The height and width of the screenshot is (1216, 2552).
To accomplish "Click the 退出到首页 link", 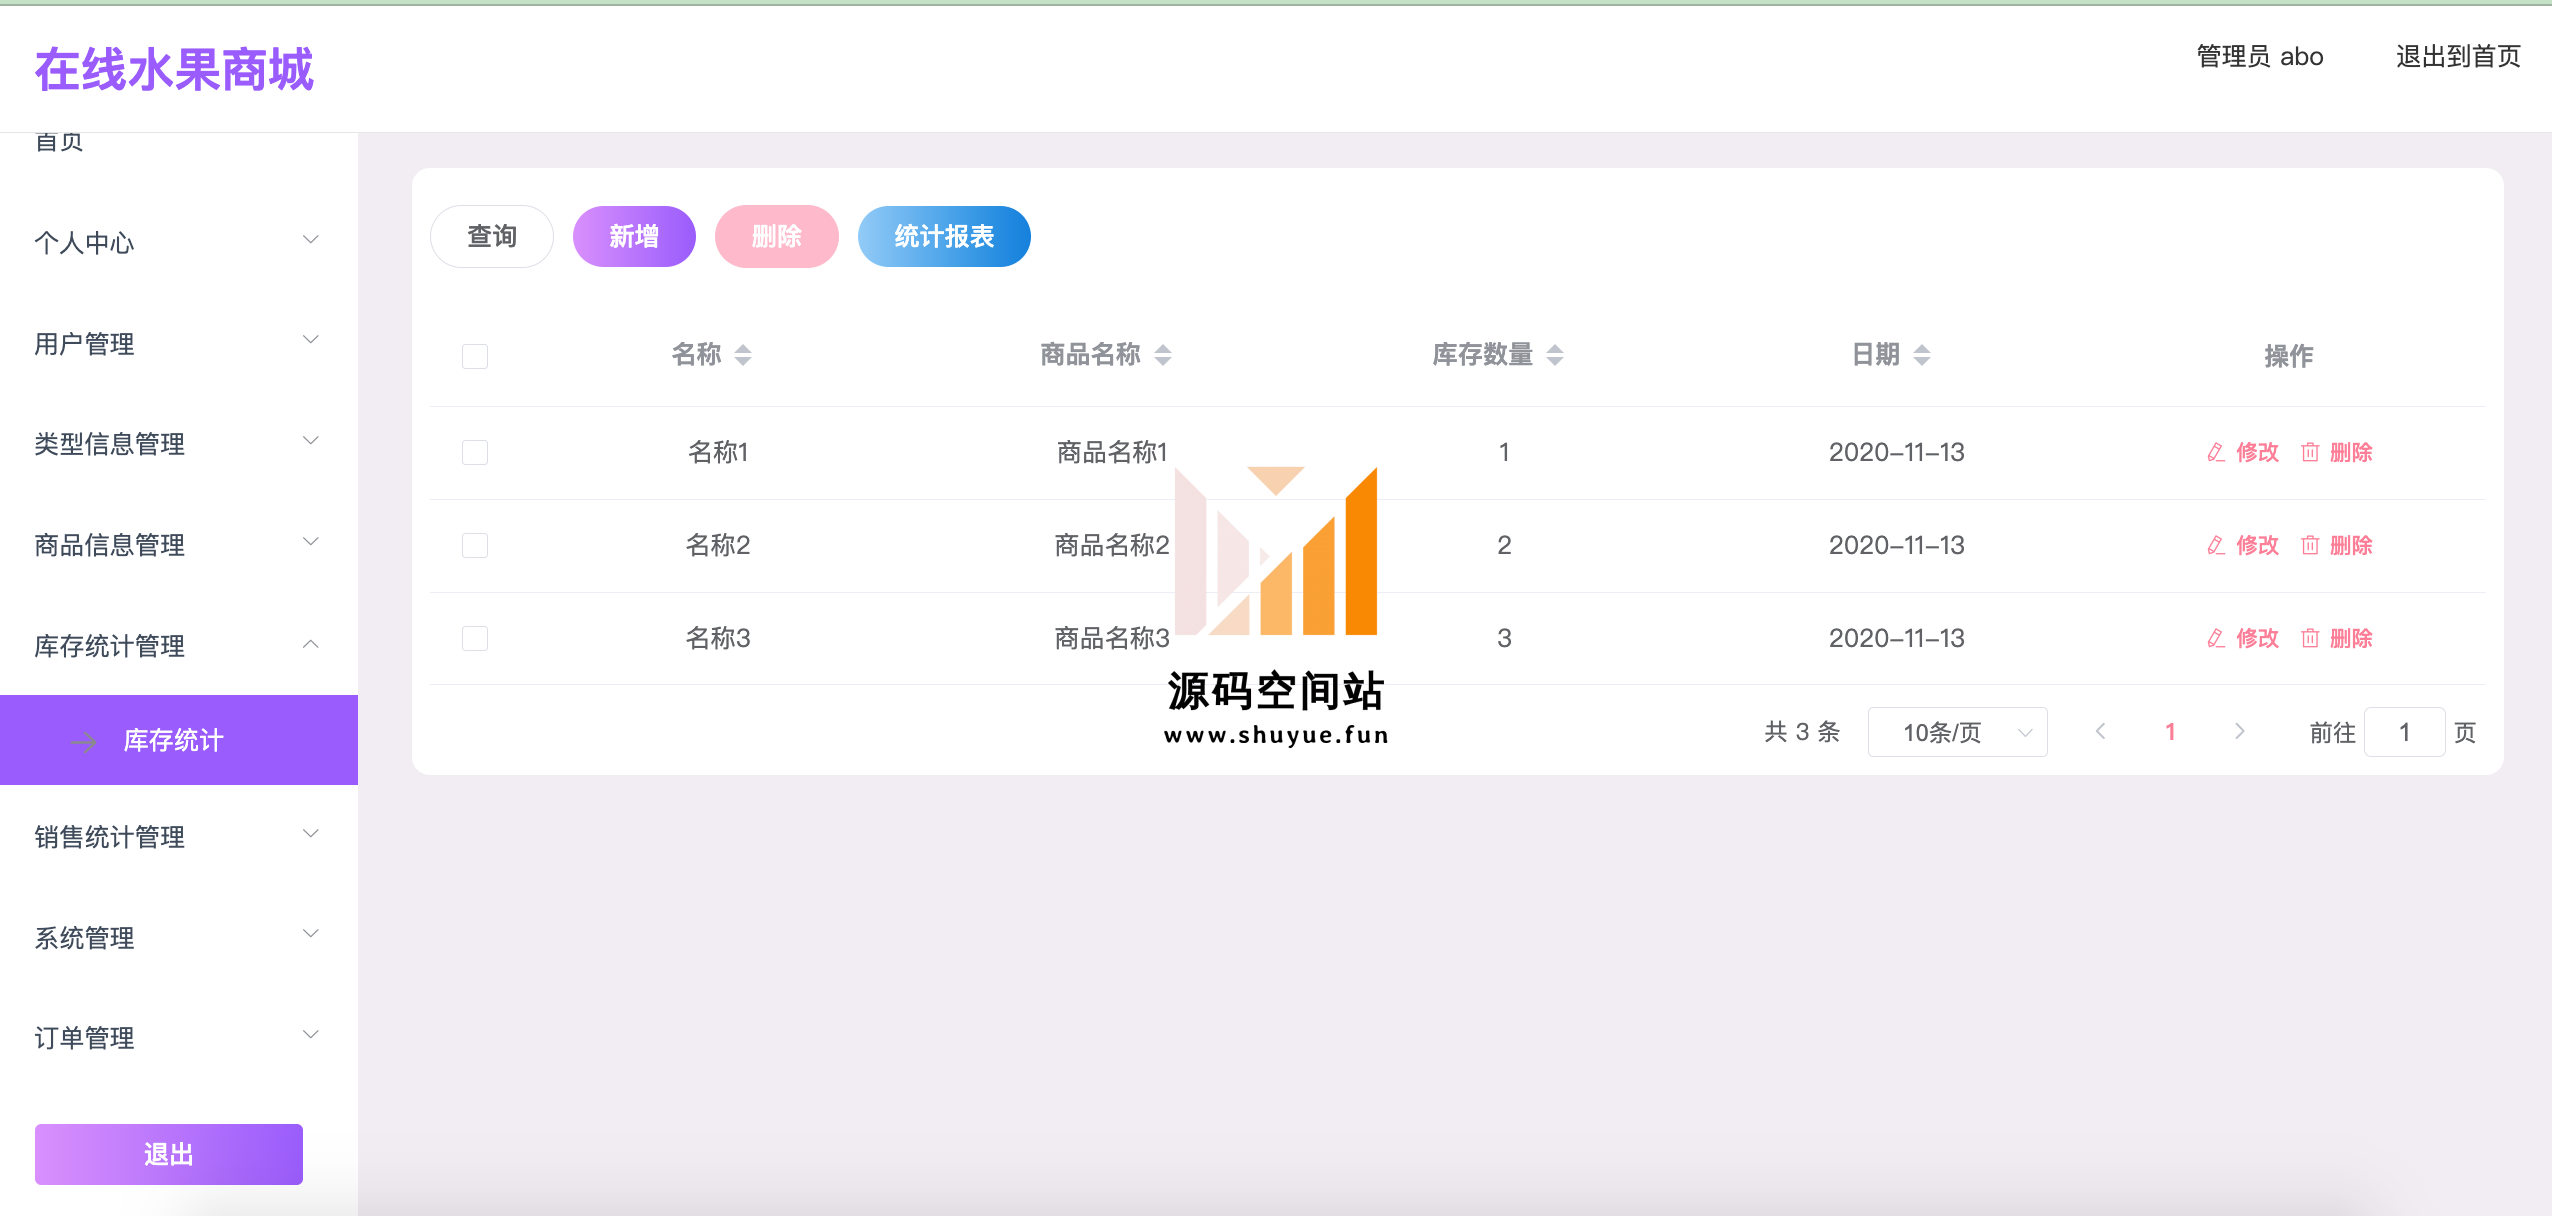I will [2458, 56].
